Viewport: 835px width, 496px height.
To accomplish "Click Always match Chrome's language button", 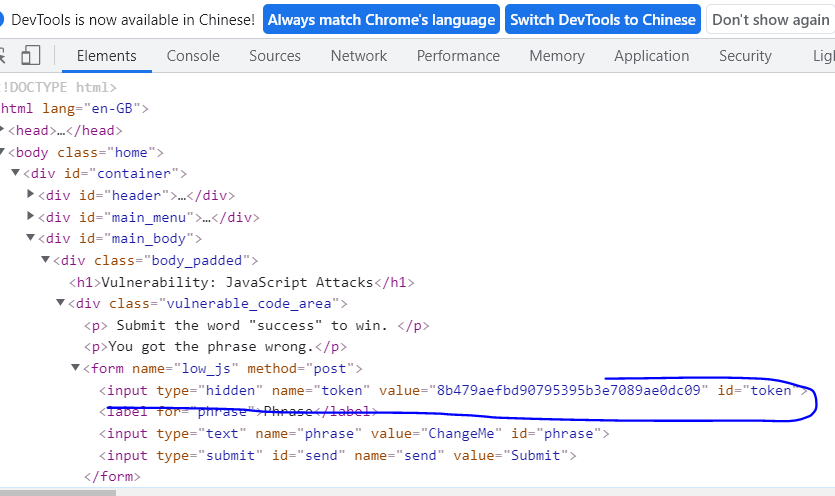I will 381,20.
